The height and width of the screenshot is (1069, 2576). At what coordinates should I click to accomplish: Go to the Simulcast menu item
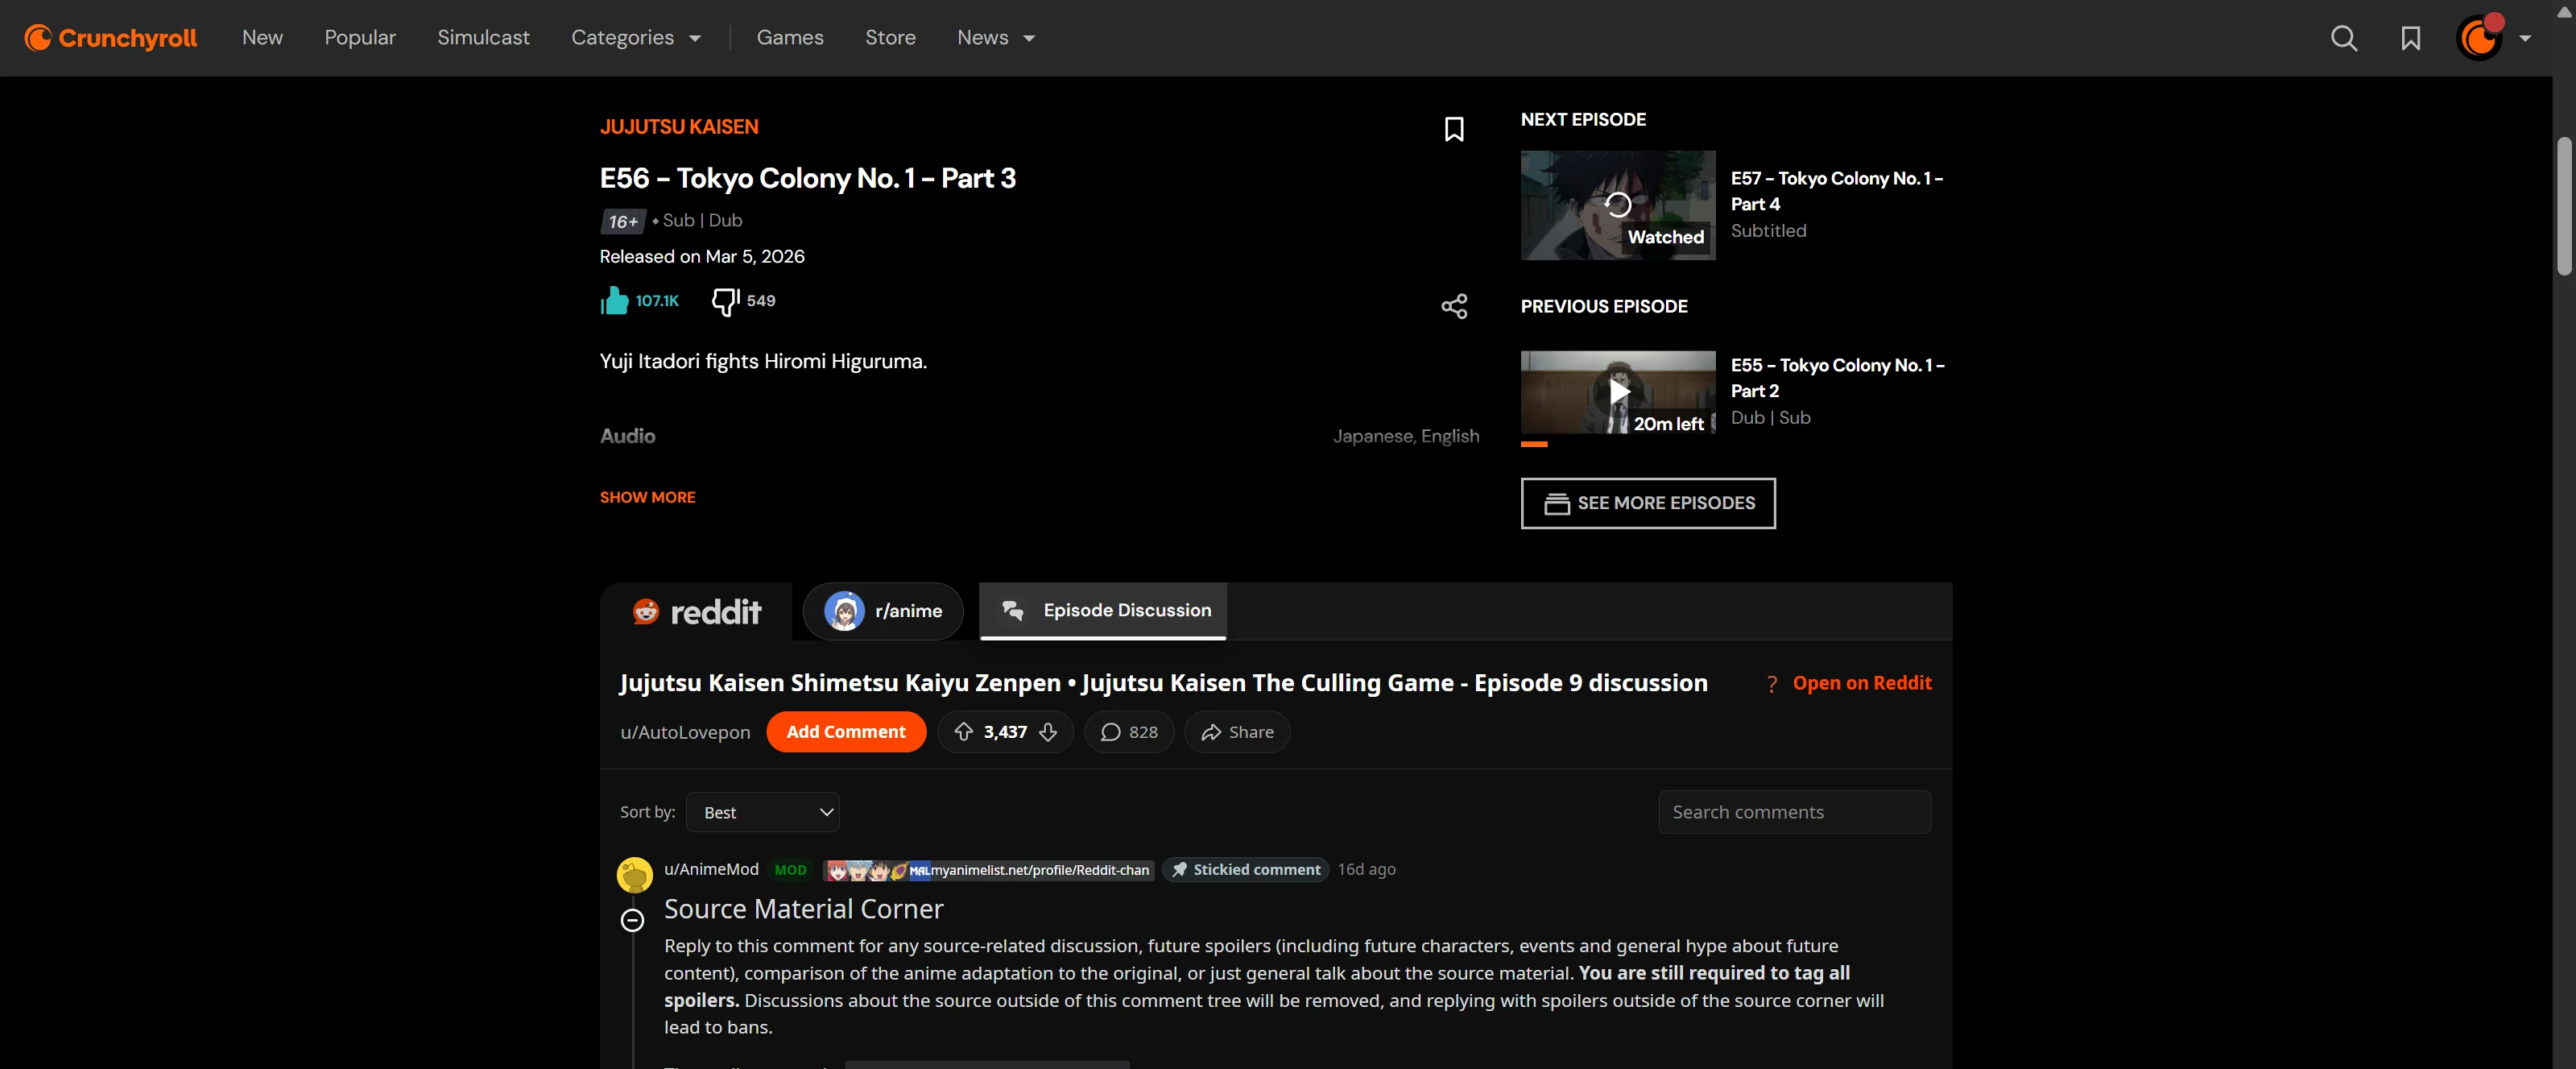click(483, 38)
